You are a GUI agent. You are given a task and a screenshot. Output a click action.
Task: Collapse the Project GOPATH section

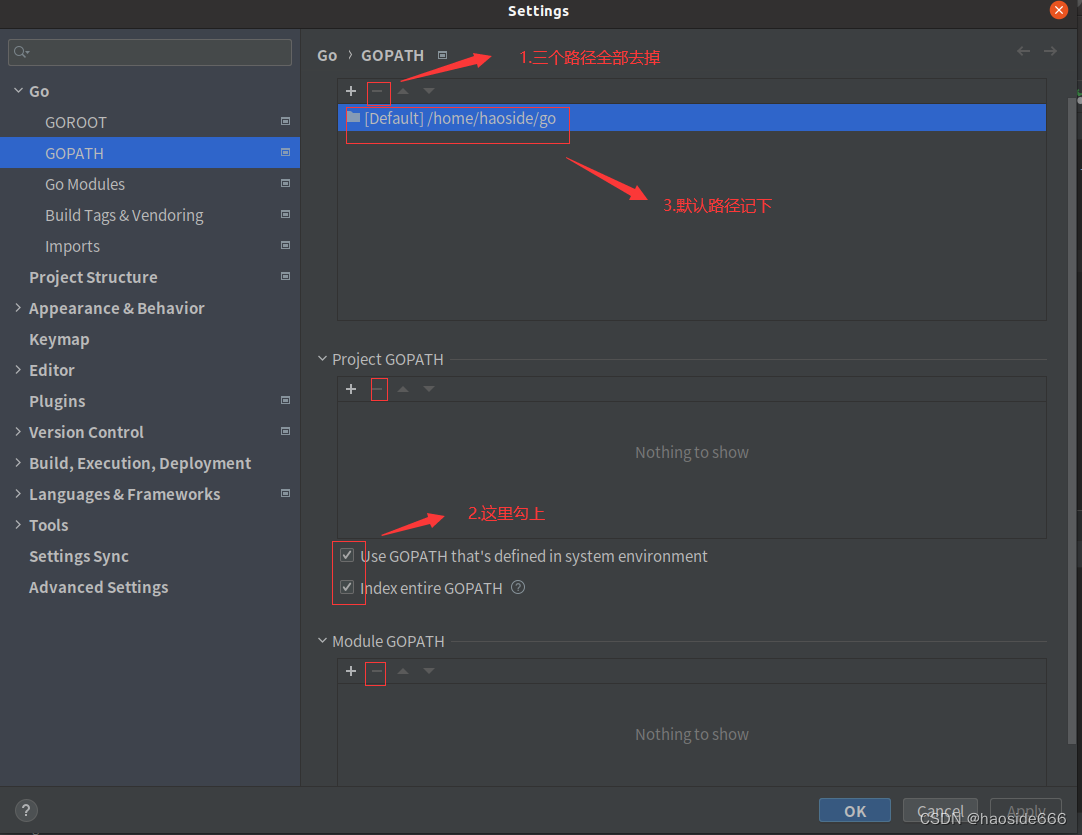pyautogui.click(x=321, y=358)
